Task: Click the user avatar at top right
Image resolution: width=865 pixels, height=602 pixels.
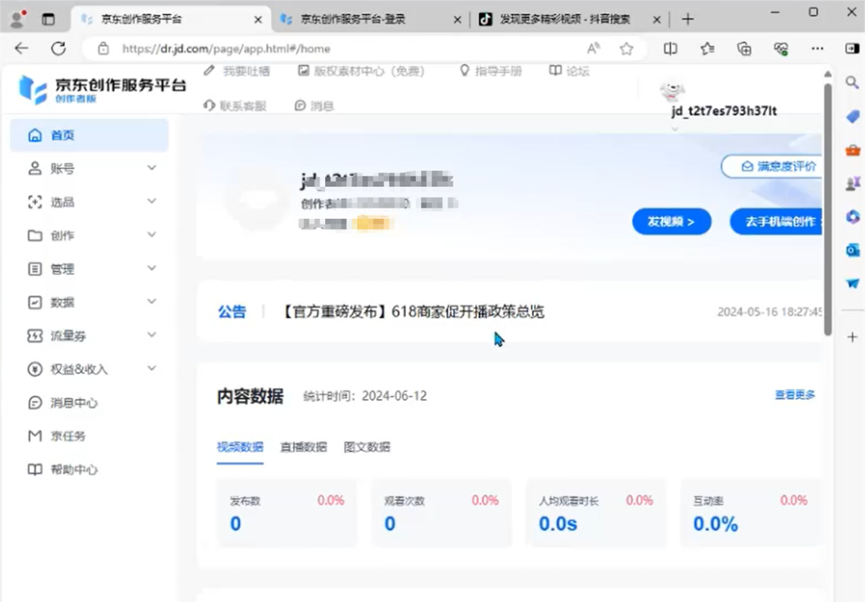Action: point(672,90)
